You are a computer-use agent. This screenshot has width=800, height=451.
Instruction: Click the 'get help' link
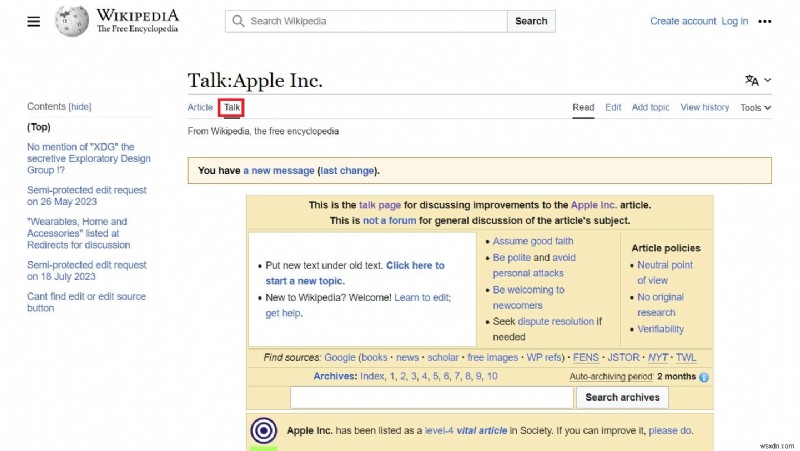pyautogui.click(x=283, y=313)
